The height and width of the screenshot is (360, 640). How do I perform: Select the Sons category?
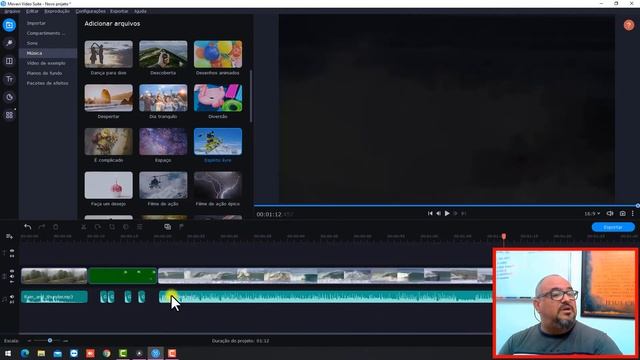(32, 43)
